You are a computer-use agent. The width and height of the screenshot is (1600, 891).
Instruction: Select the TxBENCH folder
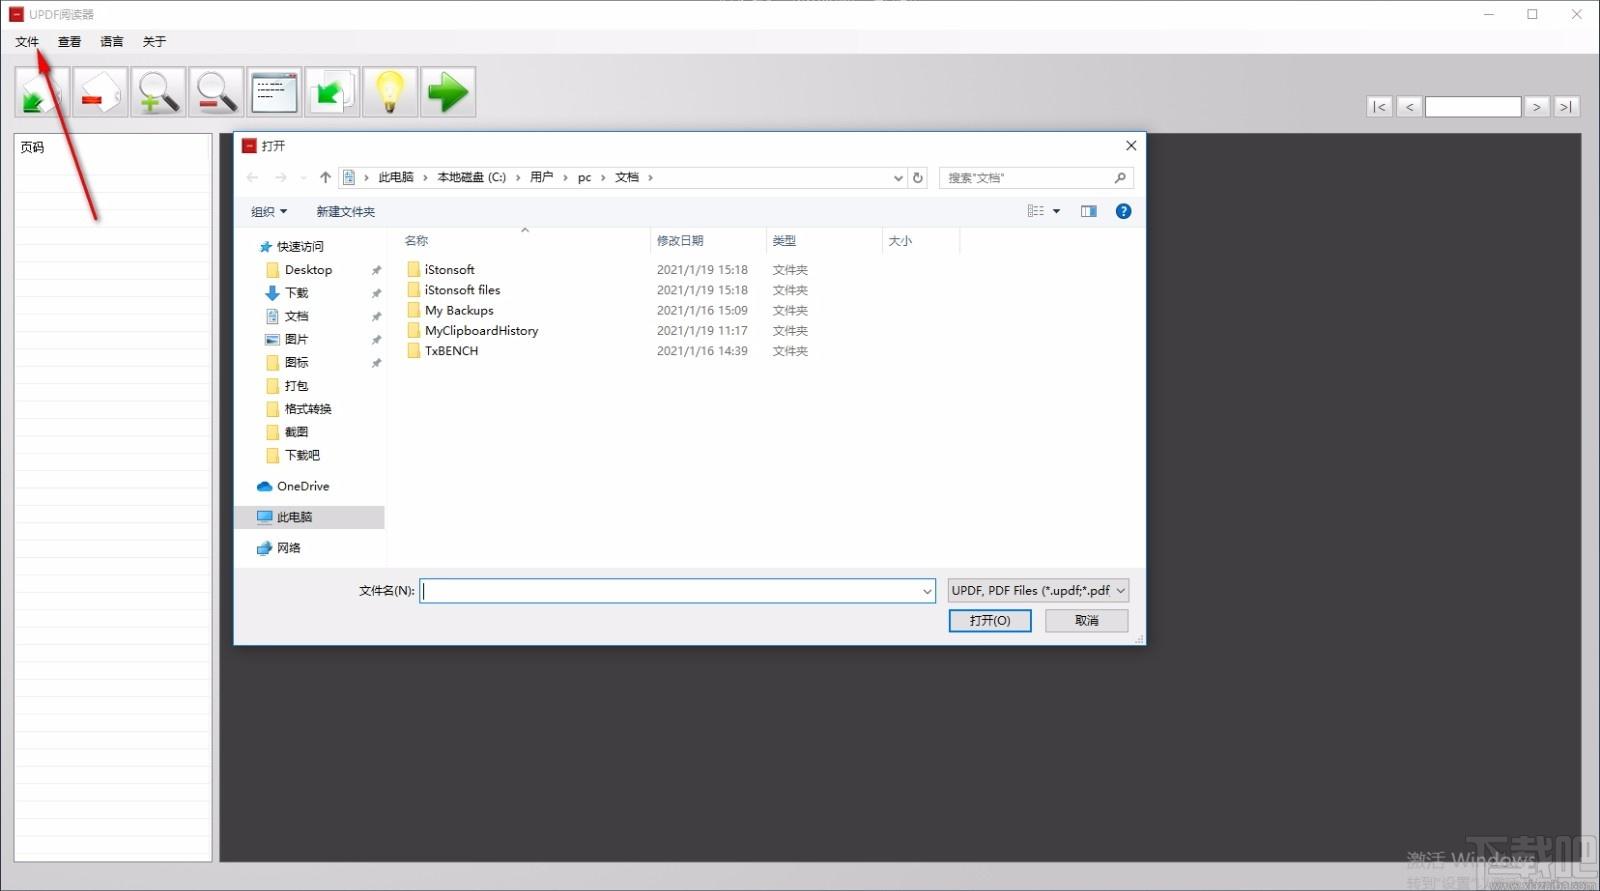(x=451, y=351)
